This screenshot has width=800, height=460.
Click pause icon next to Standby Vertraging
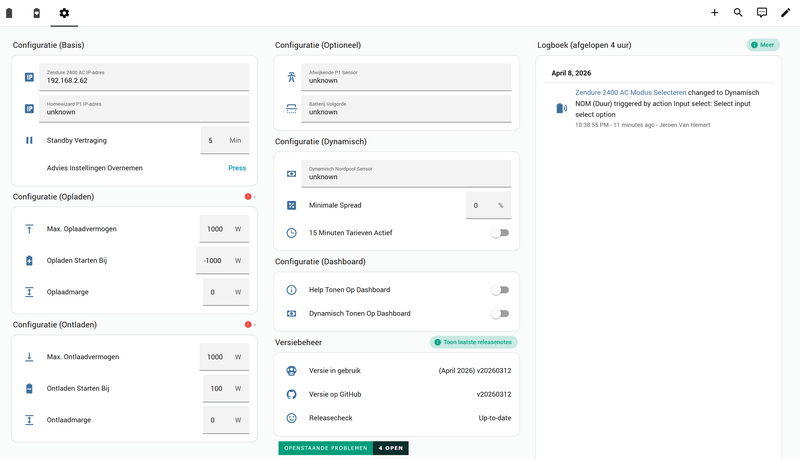point(29,140)
